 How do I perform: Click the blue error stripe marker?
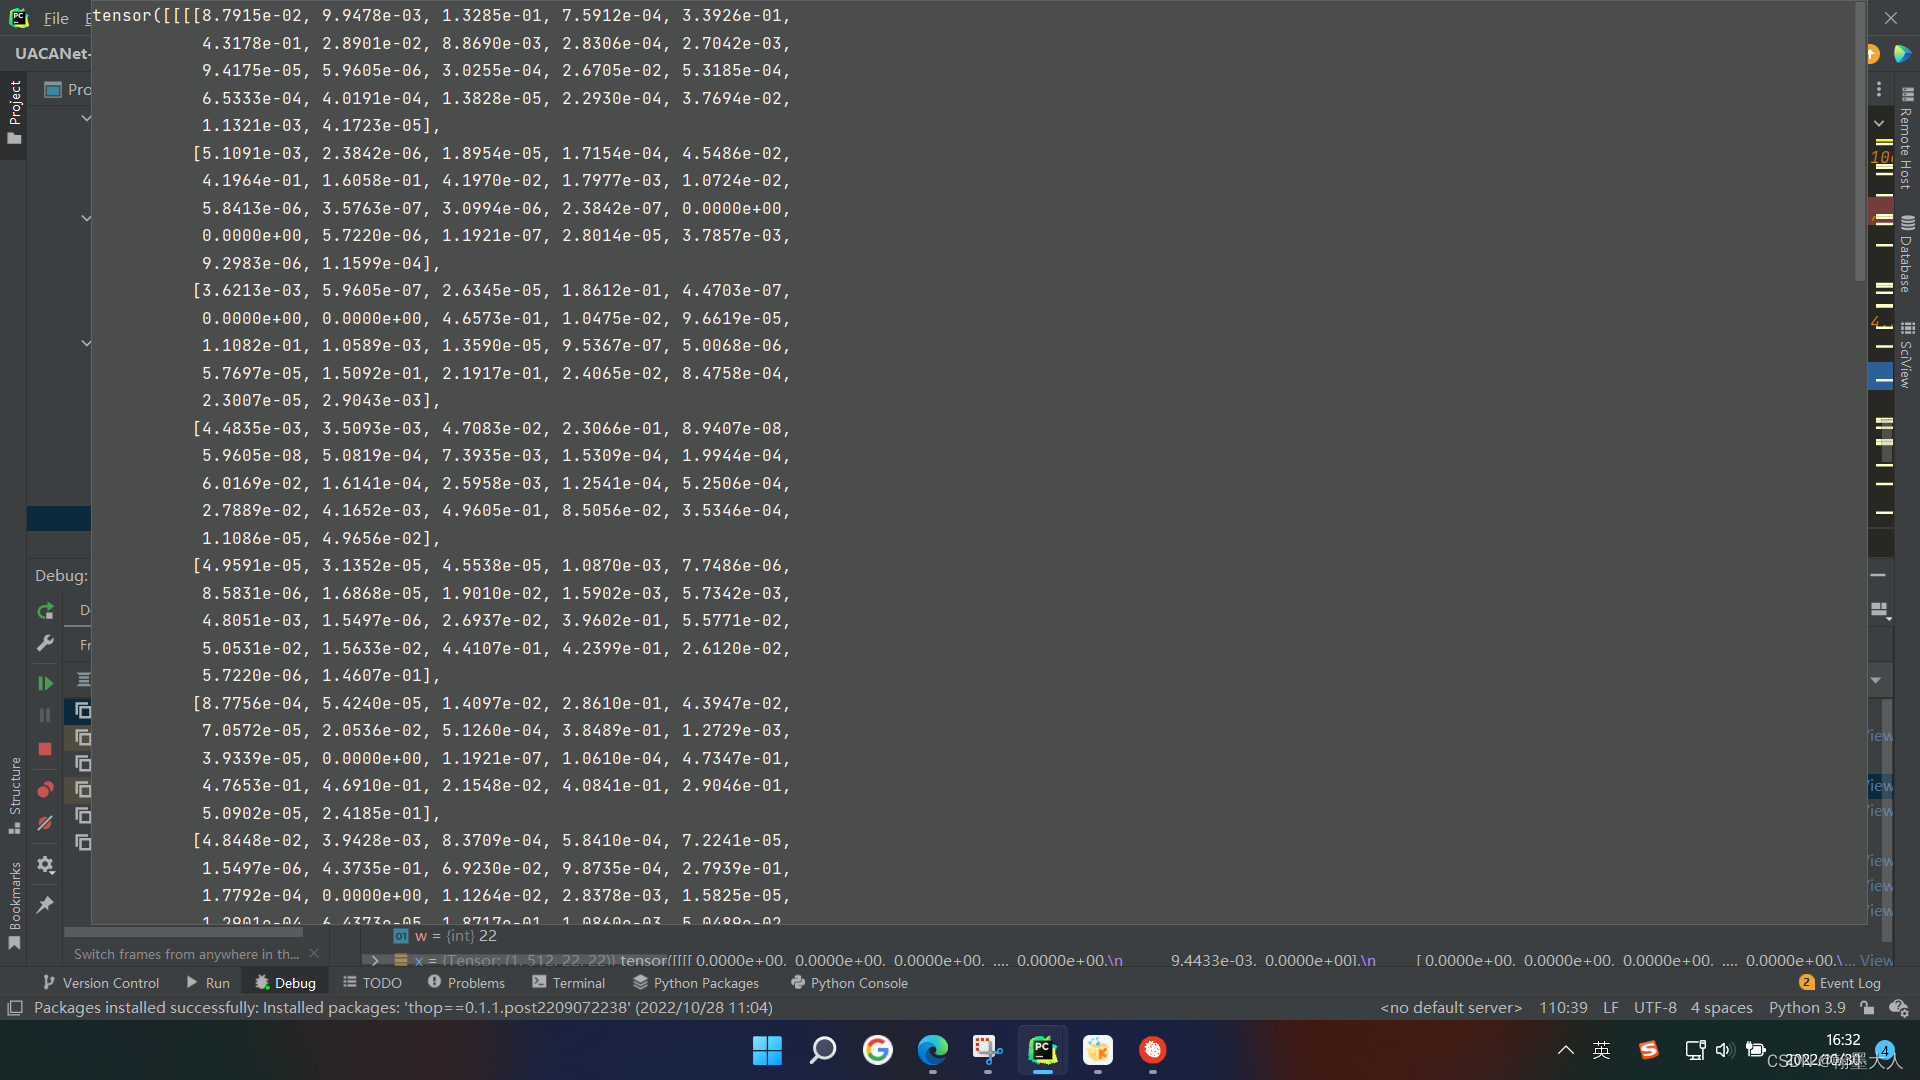coord(1881,378)
